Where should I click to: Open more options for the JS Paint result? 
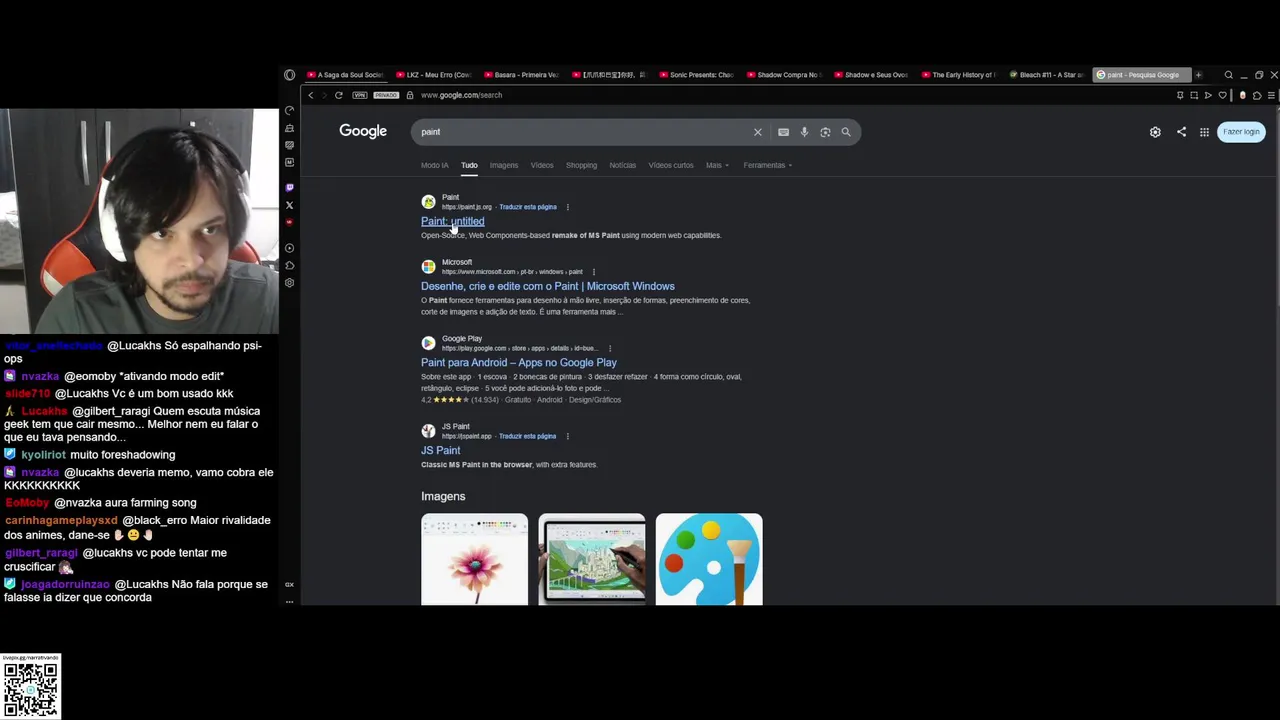[567, 436]
